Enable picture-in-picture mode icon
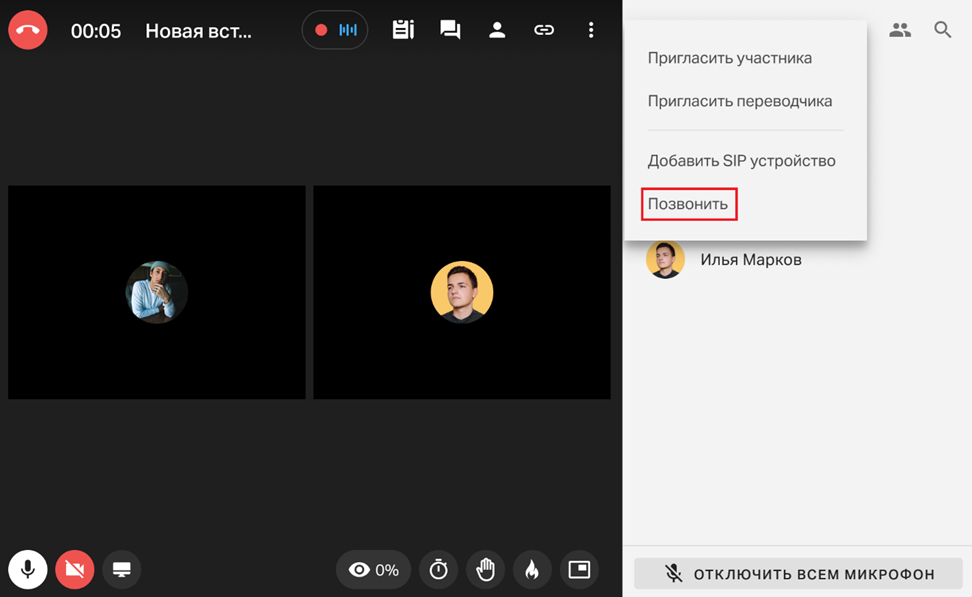 [x=579, y=570]
